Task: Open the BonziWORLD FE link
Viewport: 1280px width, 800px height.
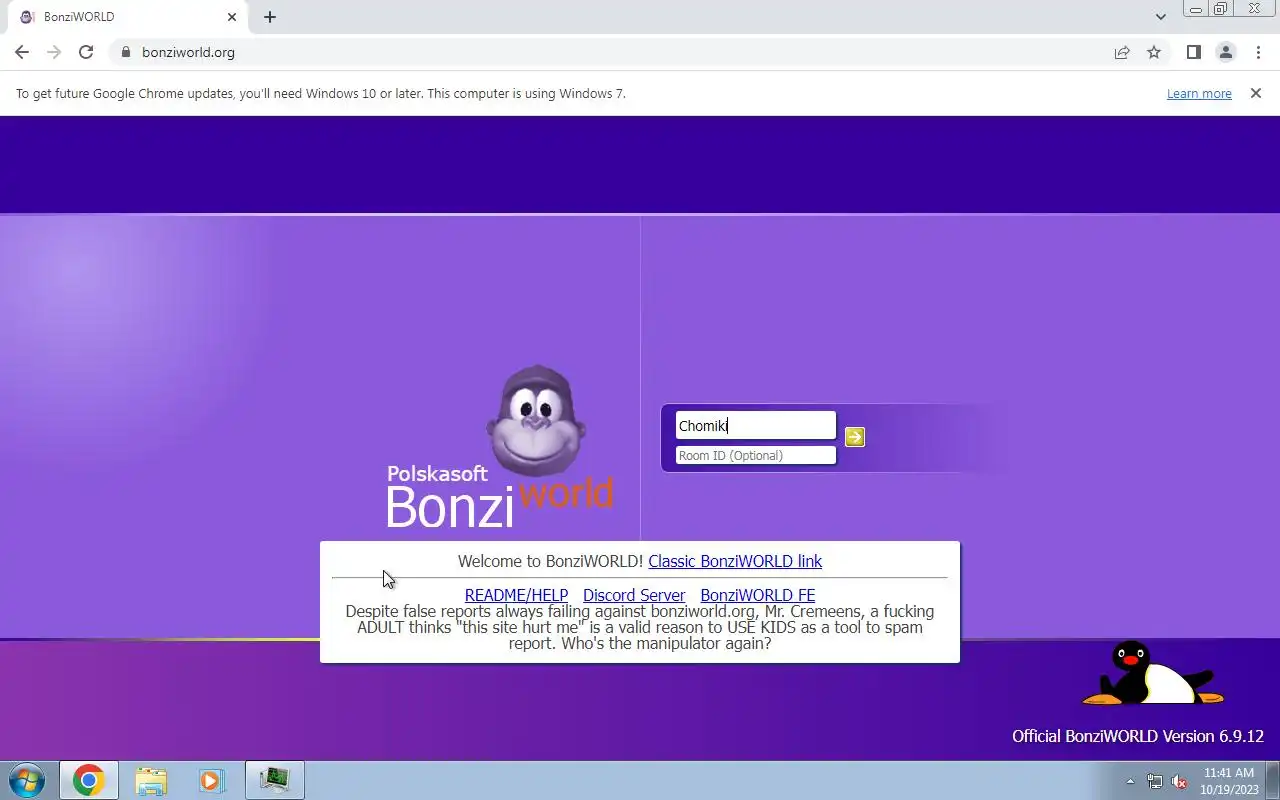Action: (758, 595)
